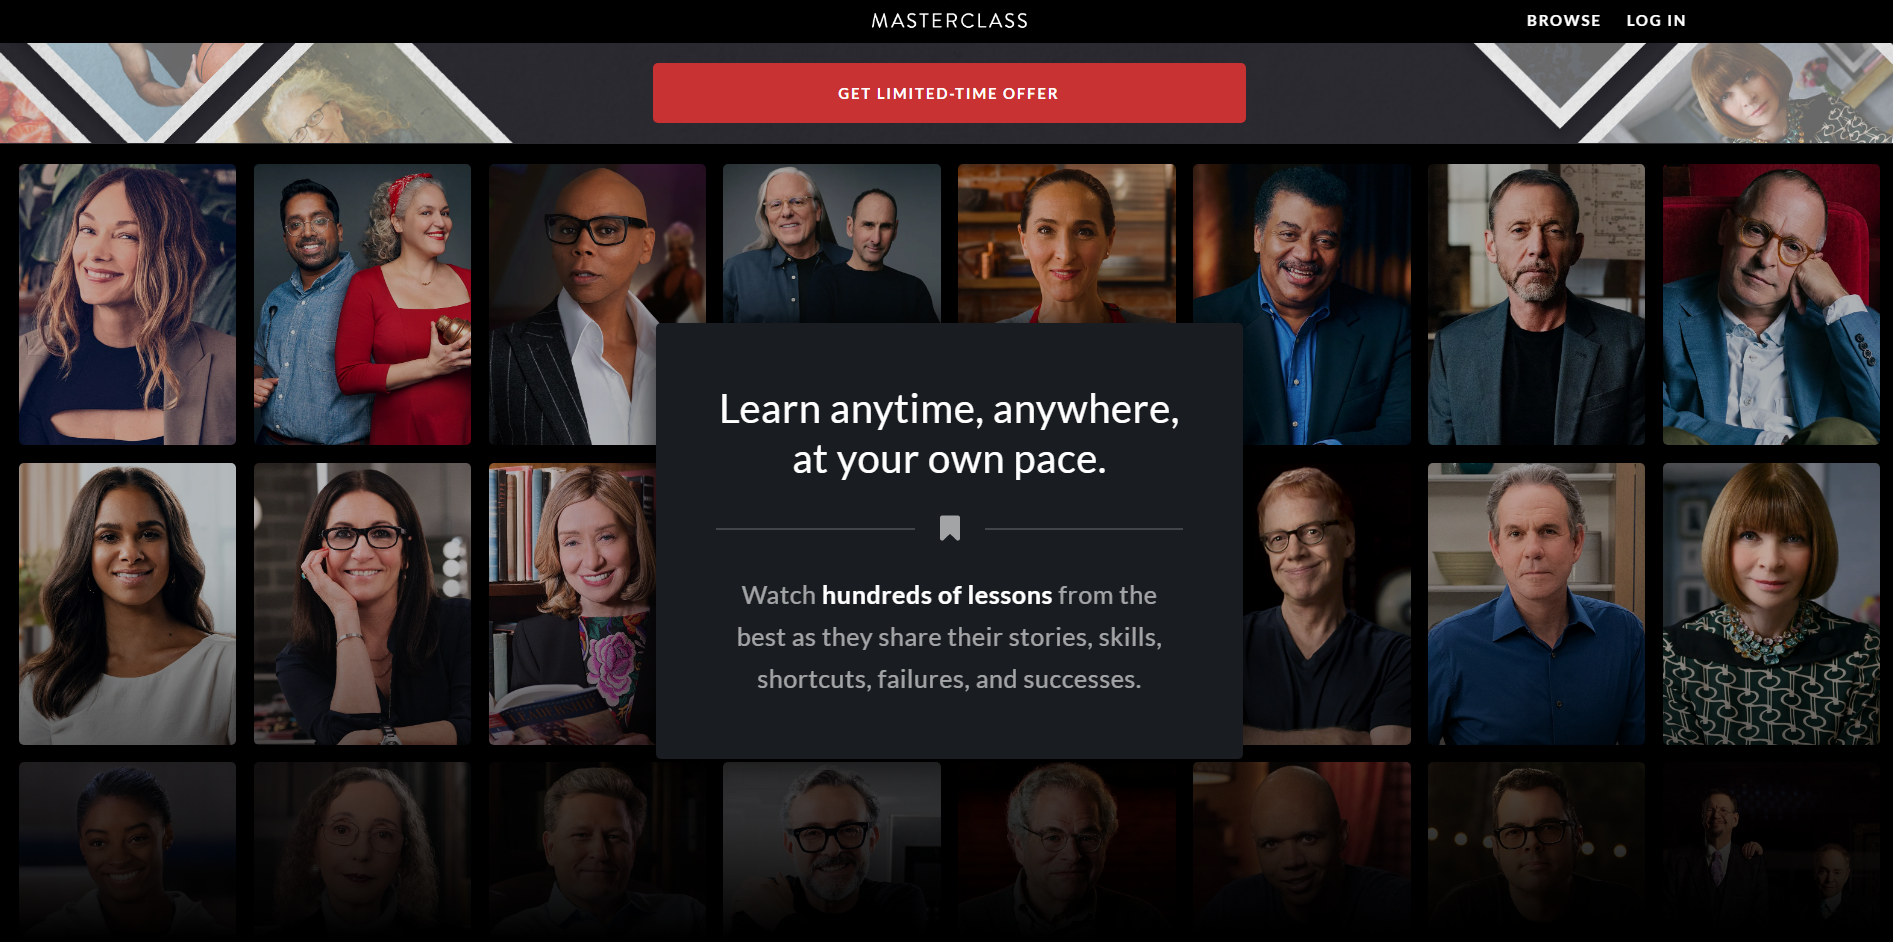Pick the man in red armchair thumbnail
This screenshot has height=942, width=1893.
click(1771, 304)
